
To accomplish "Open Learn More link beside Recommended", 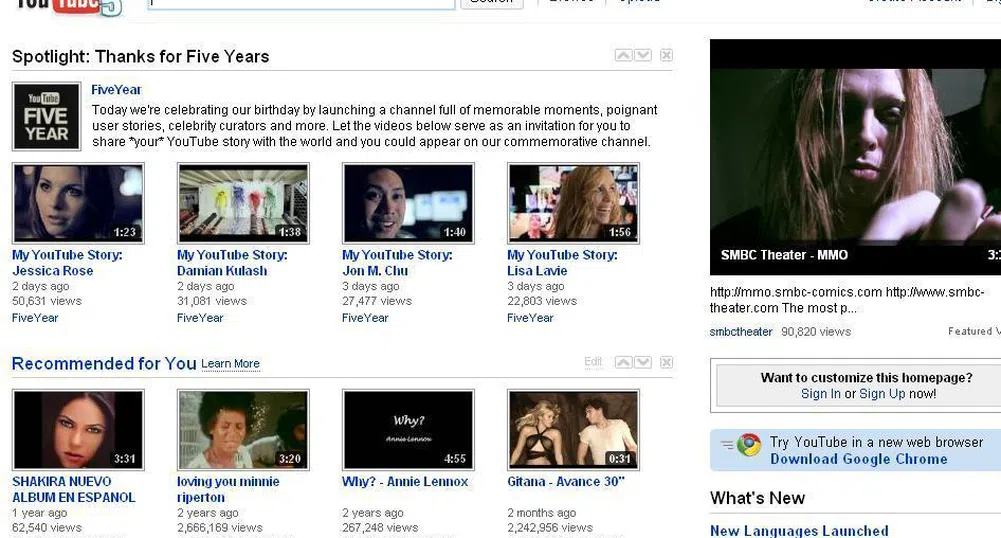I will point(230,364).
